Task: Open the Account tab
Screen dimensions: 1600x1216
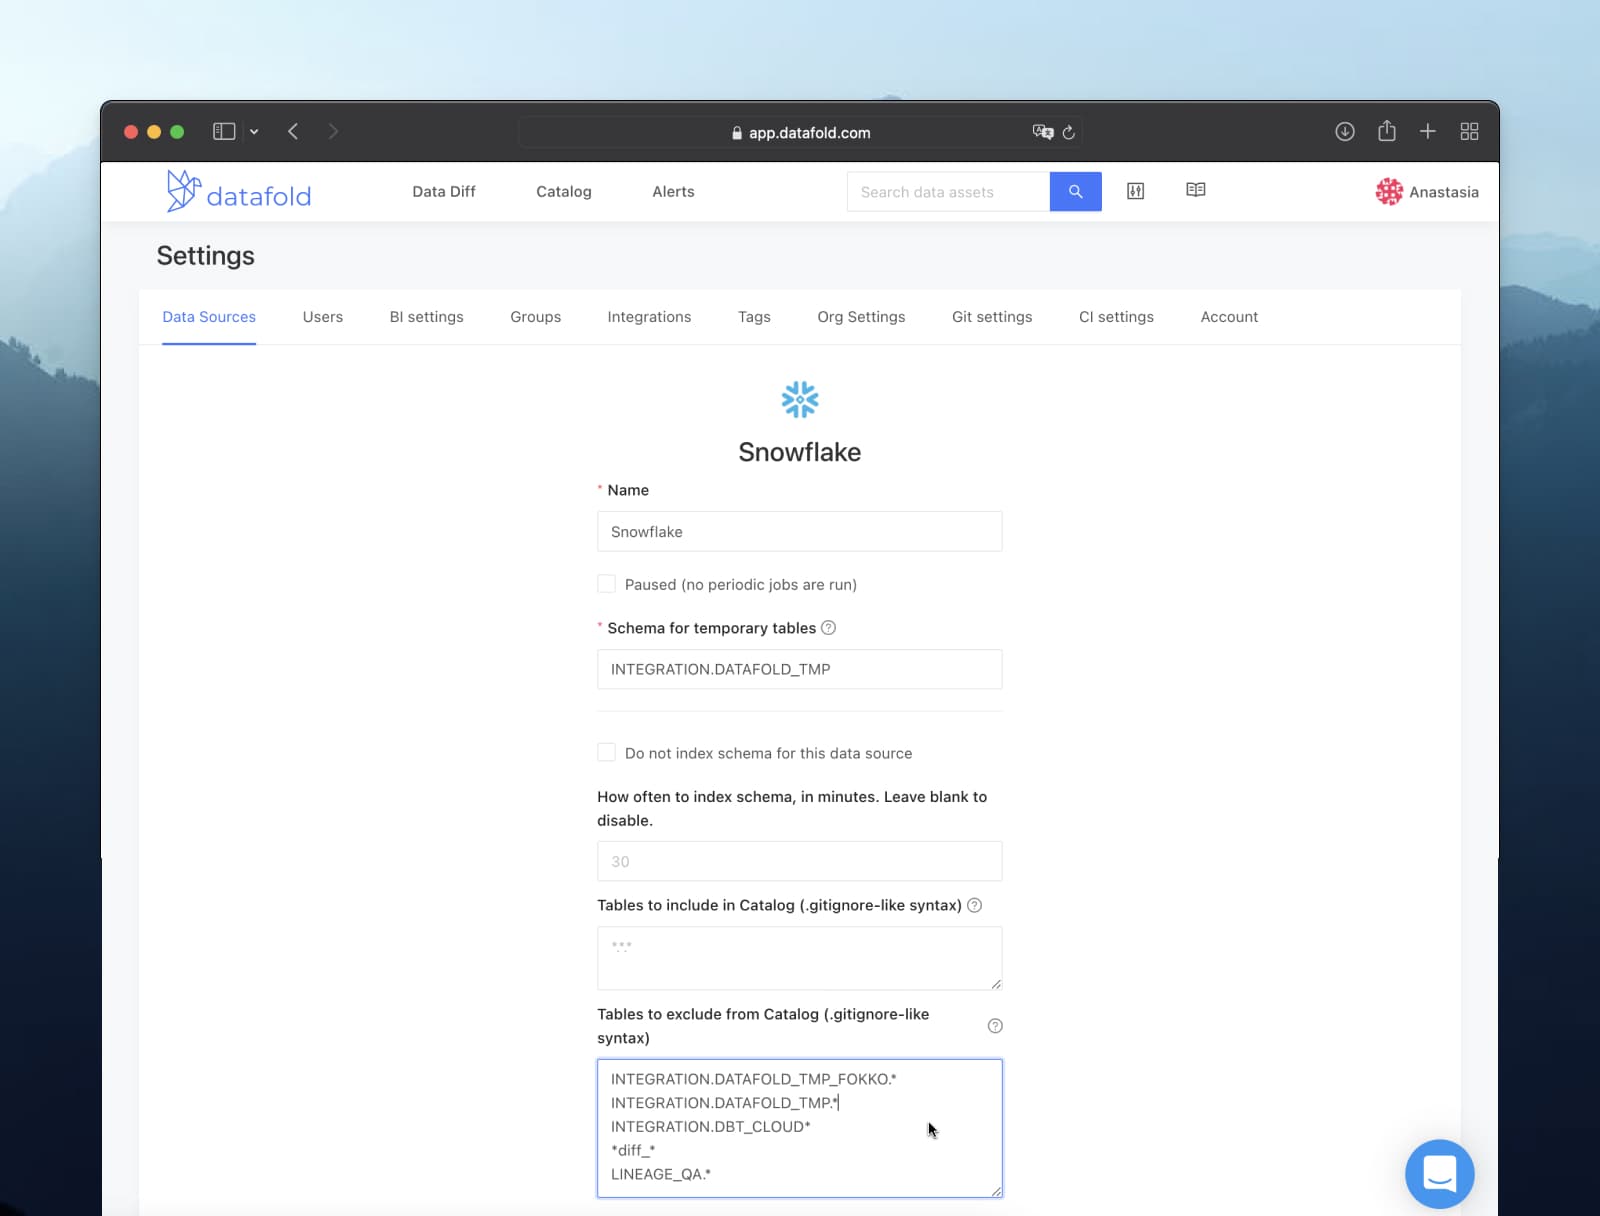Action: coord(1229,317)
